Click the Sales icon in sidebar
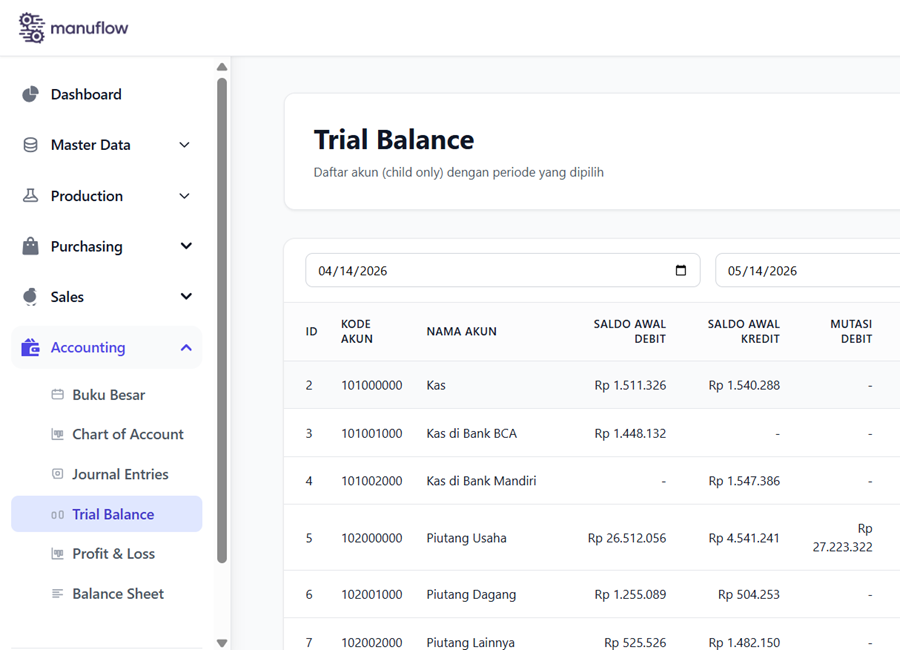 (x=30, y=296)
